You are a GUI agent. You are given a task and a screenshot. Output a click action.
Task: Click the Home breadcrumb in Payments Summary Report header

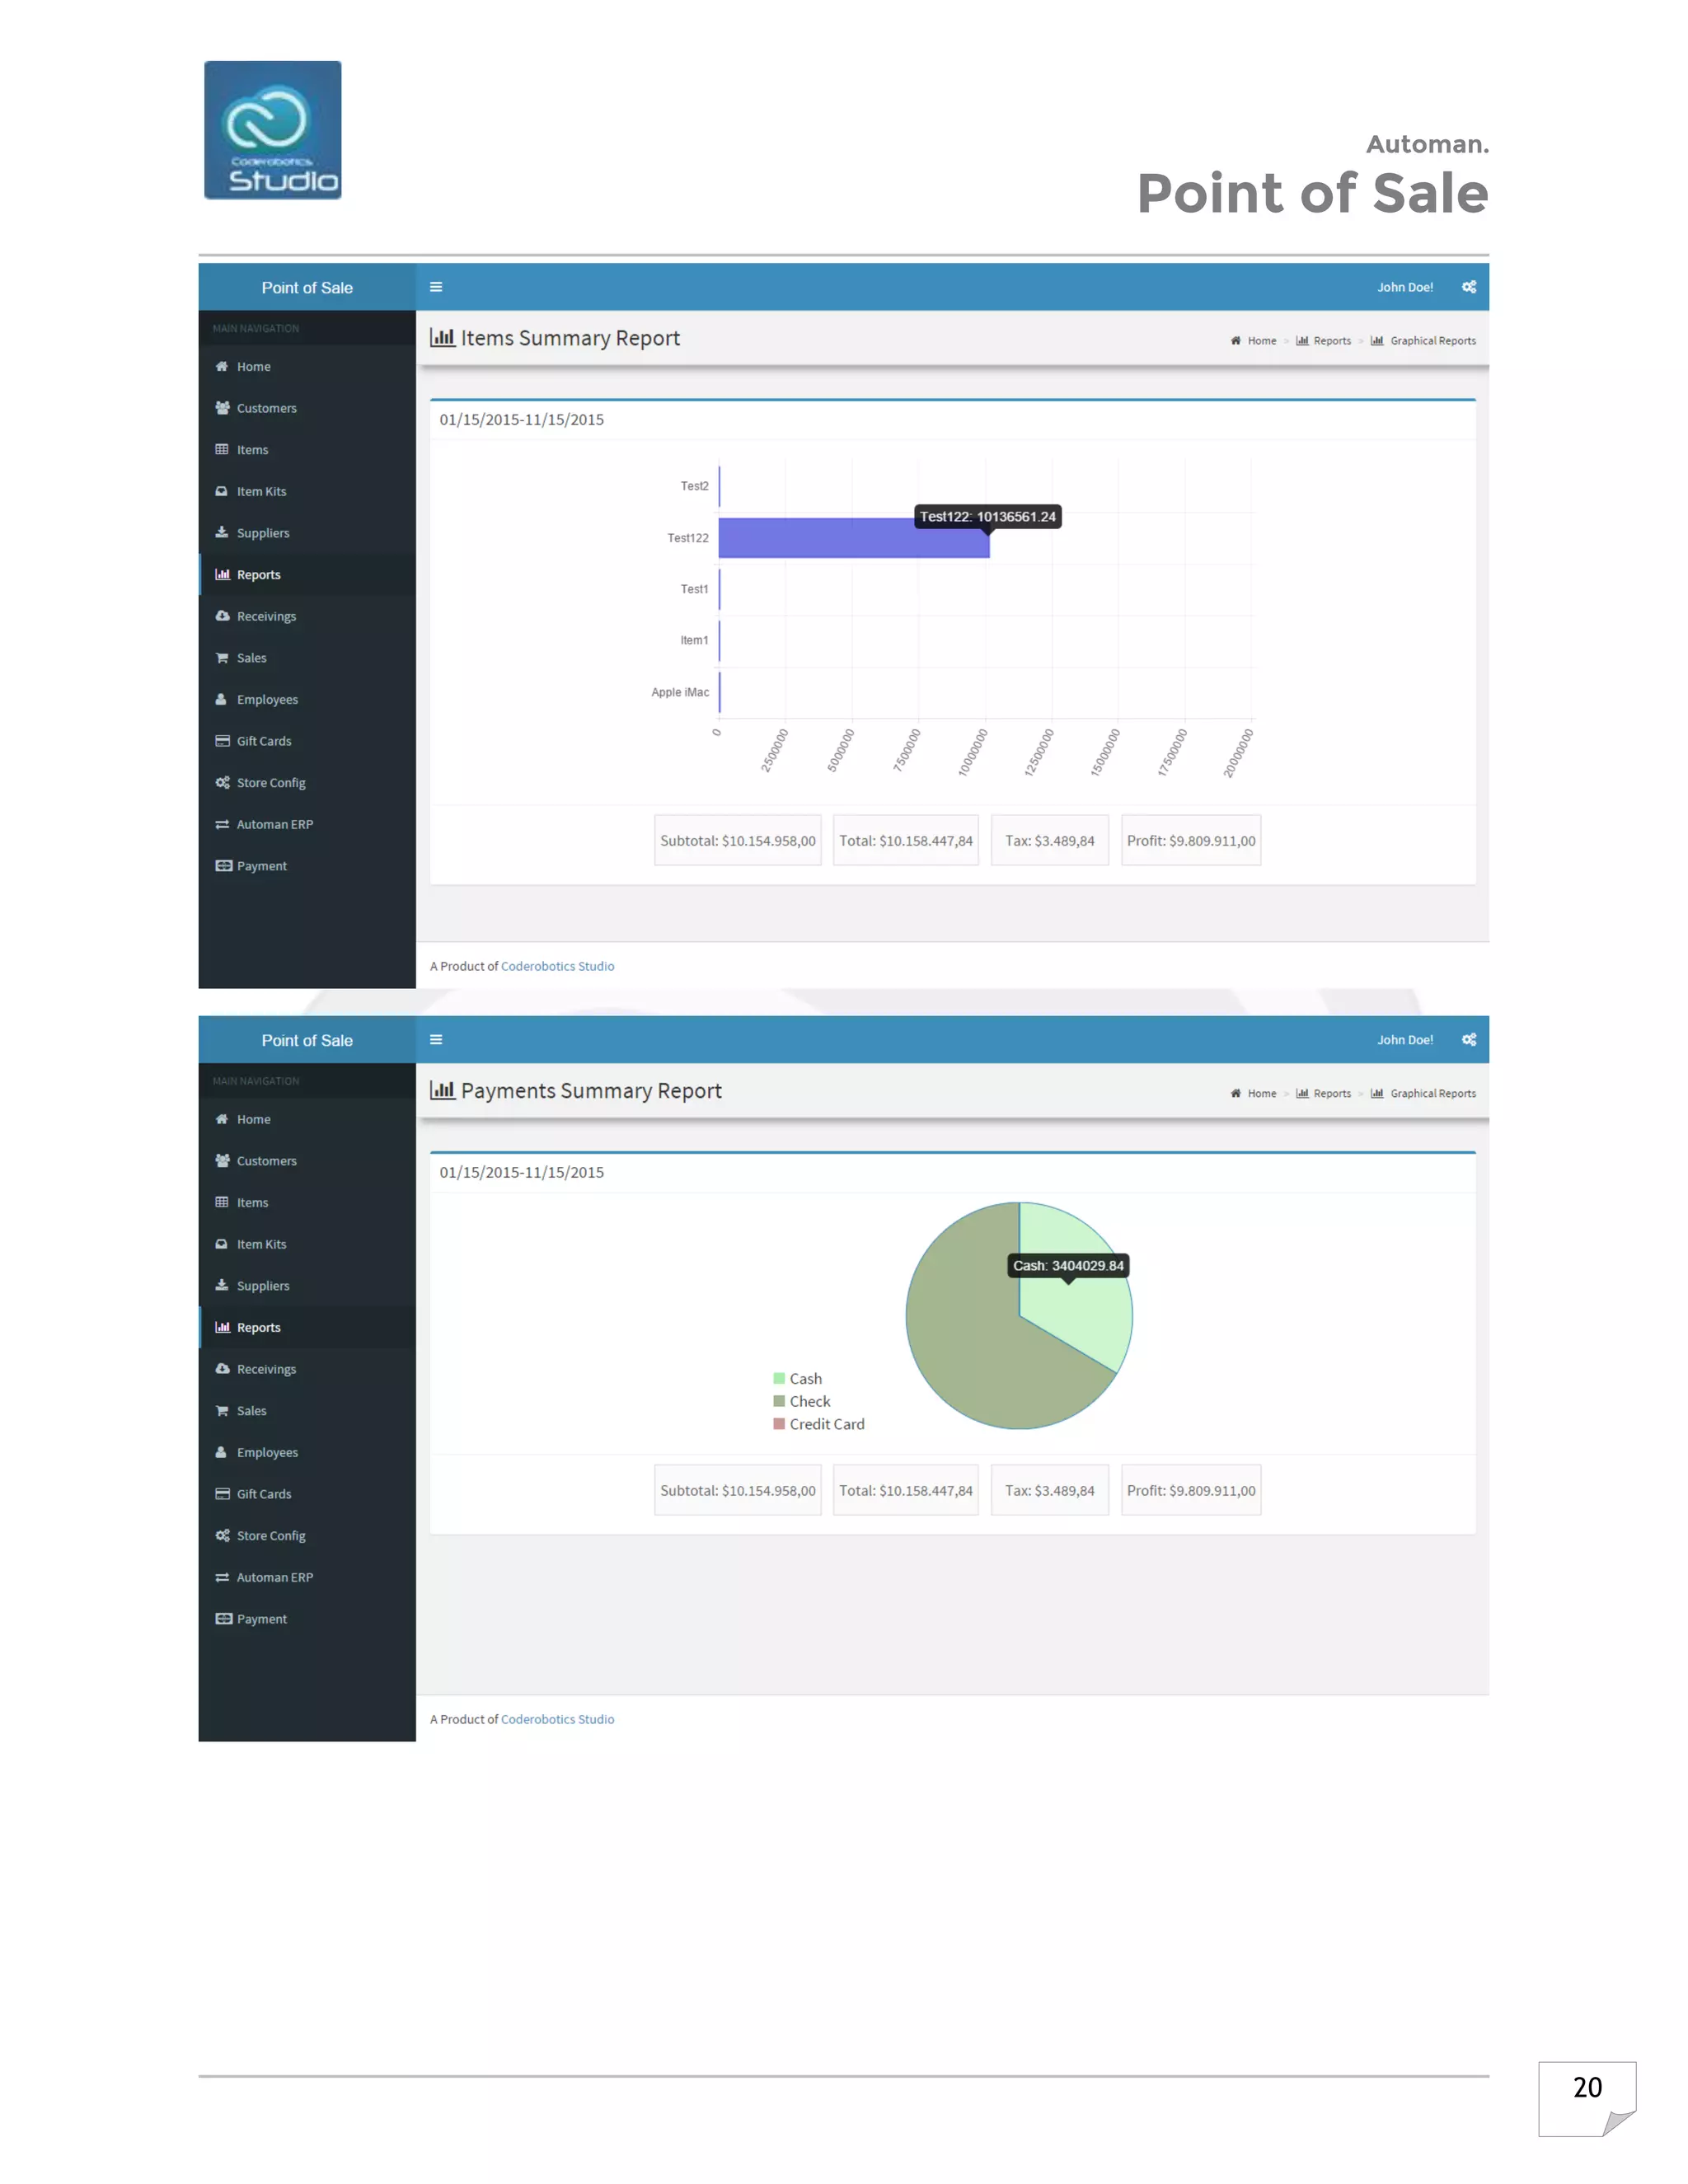click(x=1261, y=1094)
